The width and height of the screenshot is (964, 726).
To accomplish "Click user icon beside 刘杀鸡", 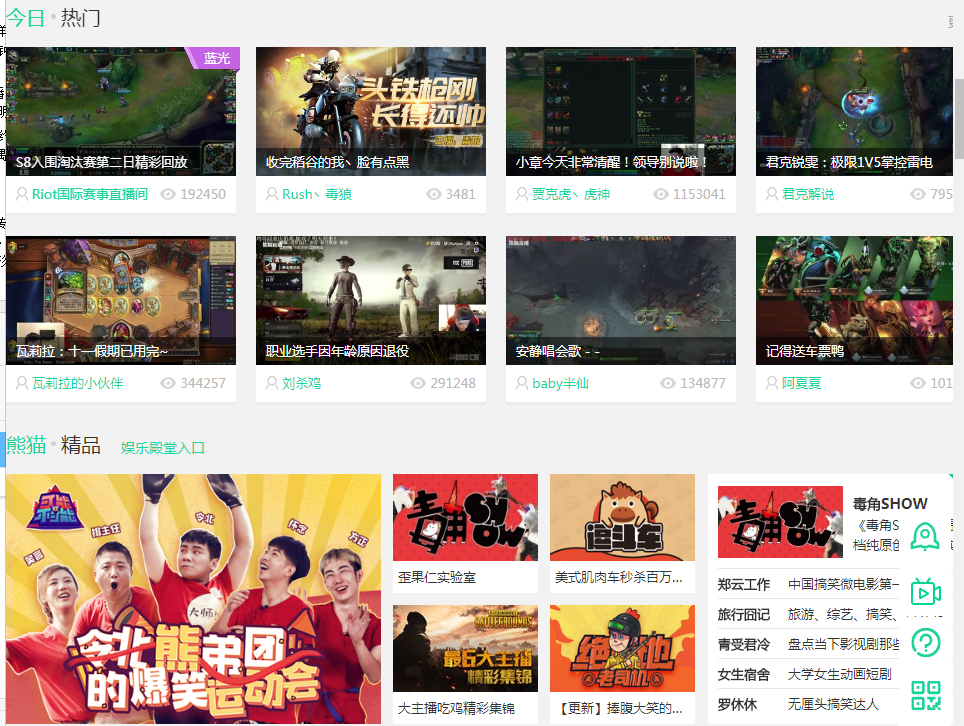I will click(272, 383).
